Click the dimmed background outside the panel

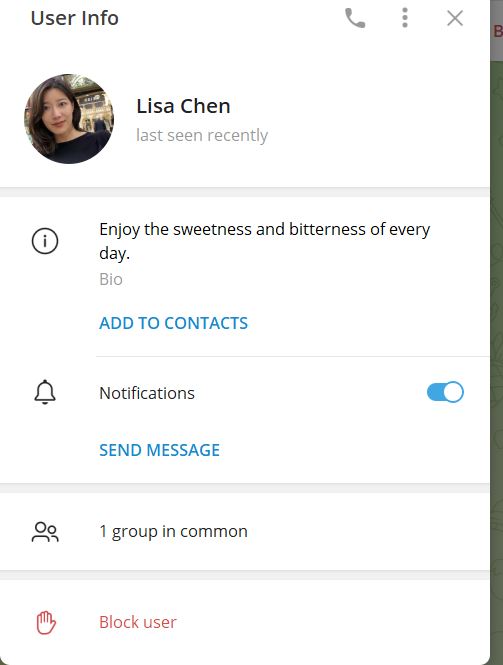[497, 339]
